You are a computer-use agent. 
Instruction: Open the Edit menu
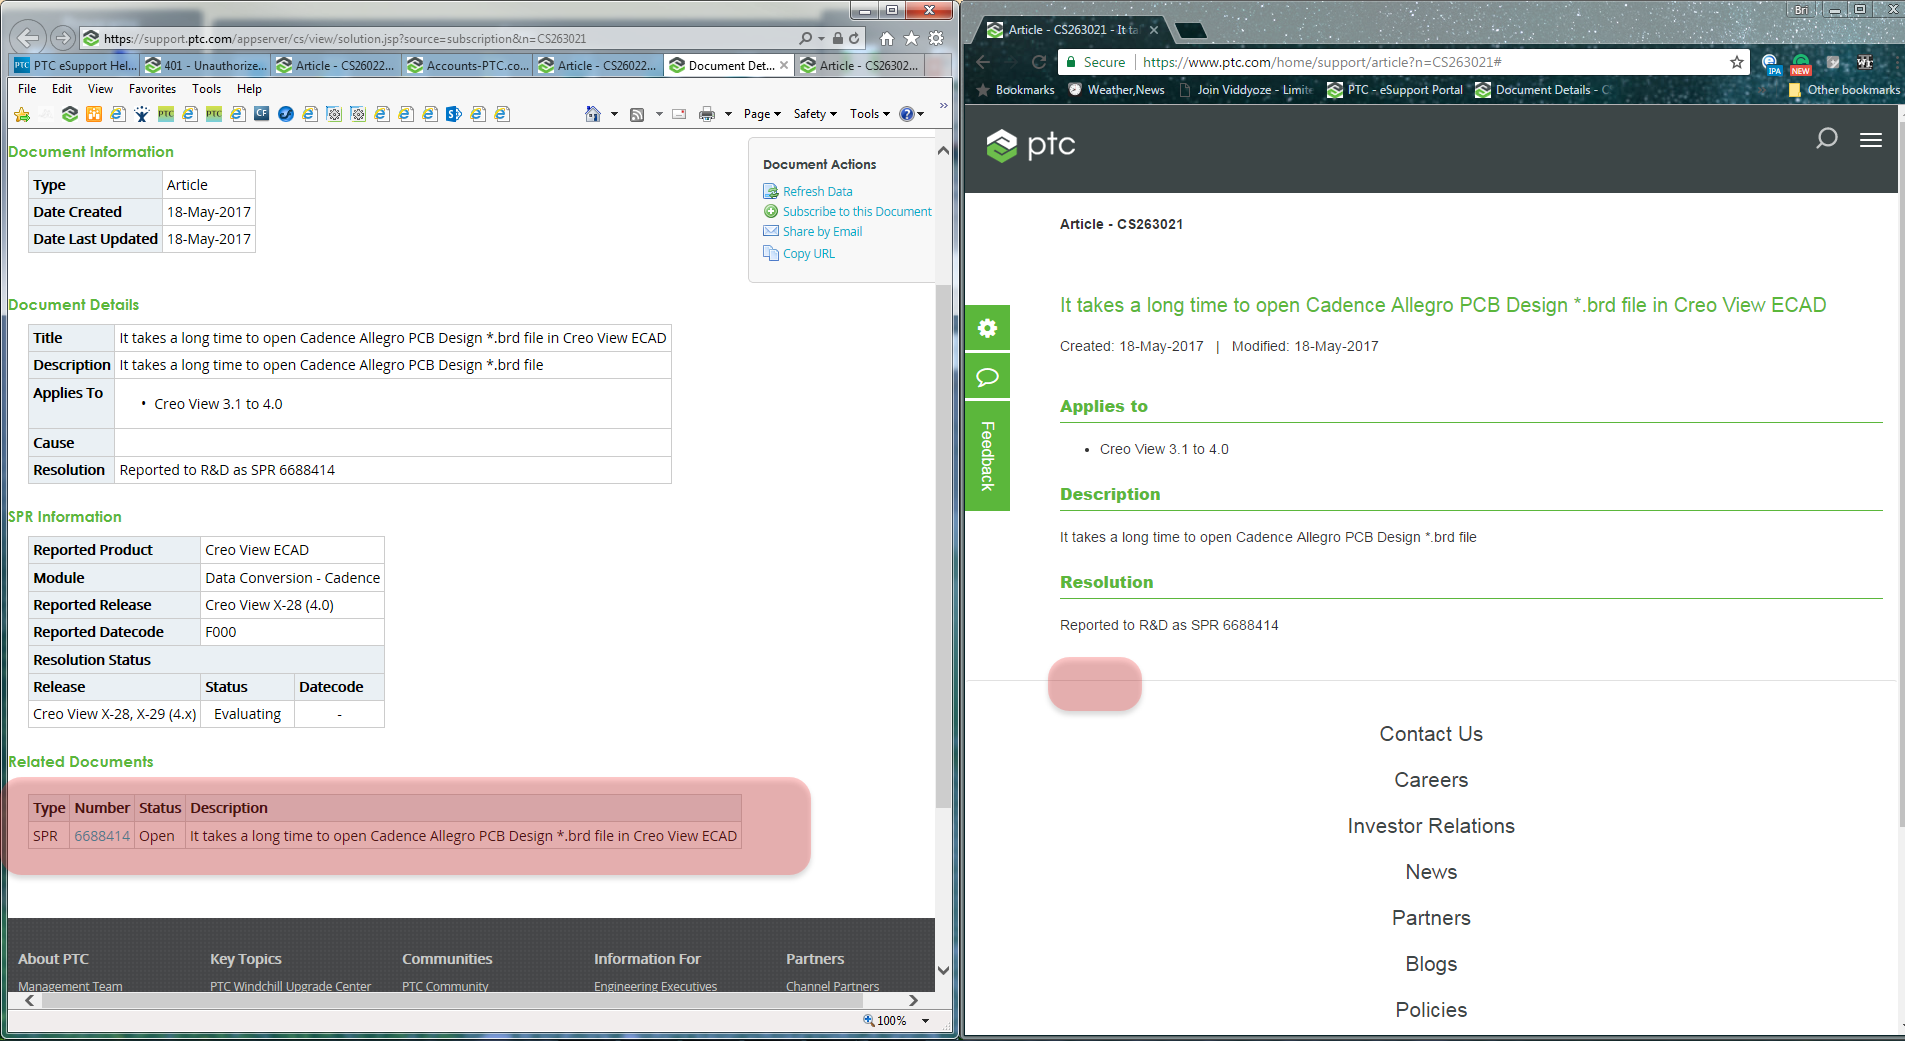click(62, 88)
